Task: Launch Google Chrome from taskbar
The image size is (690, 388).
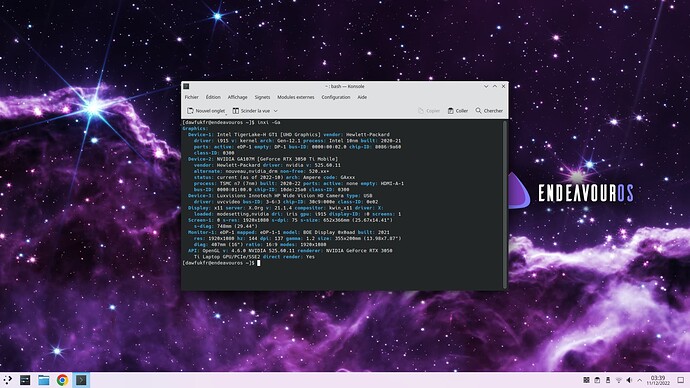Action: click(62, 380)
